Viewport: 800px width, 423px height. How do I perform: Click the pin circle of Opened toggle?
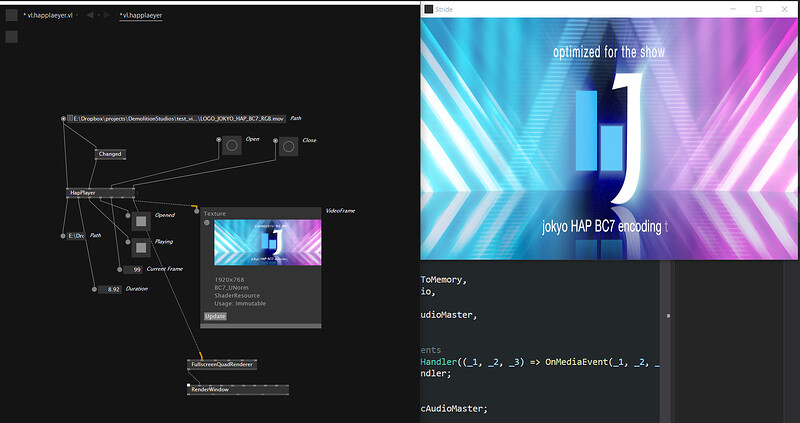pyautogui.click(x=128, y=215)
